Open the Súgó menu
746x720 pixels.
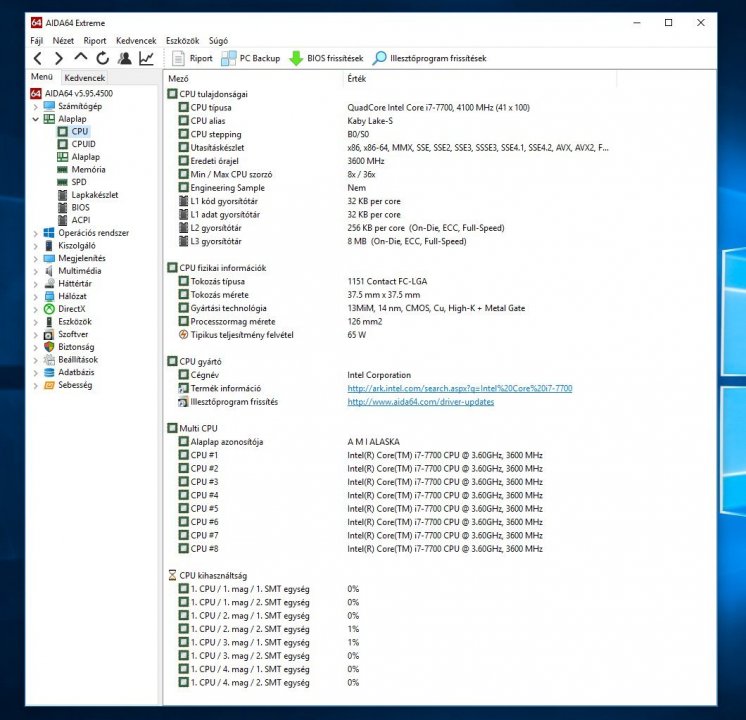coord(218,41)
